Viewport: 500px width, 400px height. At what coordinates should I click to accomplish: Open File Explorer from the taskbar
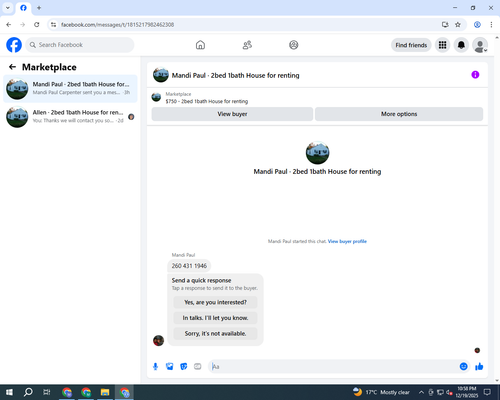click(105, 392)
